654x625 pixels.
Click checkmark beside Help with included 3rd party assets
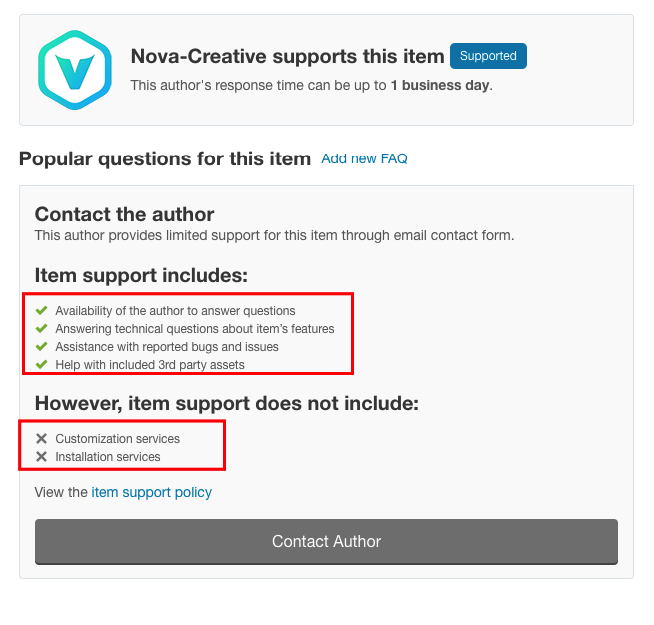[41, 364]
